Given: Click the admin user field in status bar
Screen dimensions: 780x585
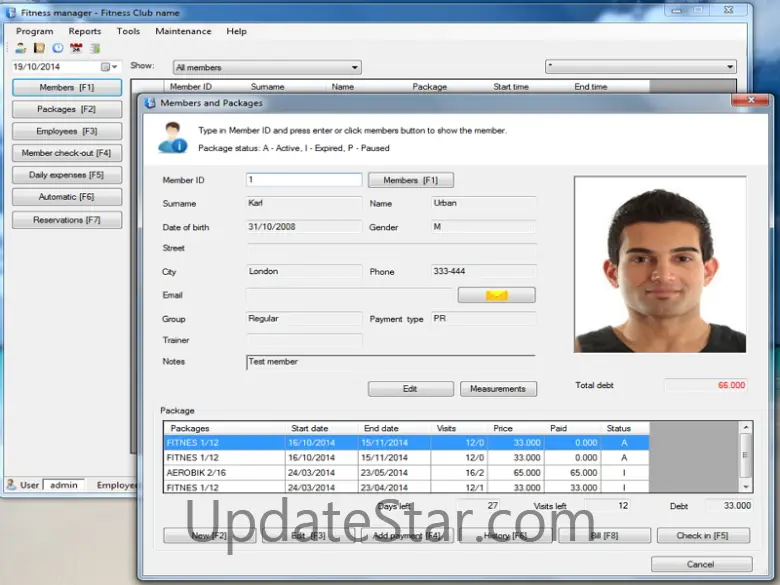Looking at the screenshot, I should pos(64,485).
